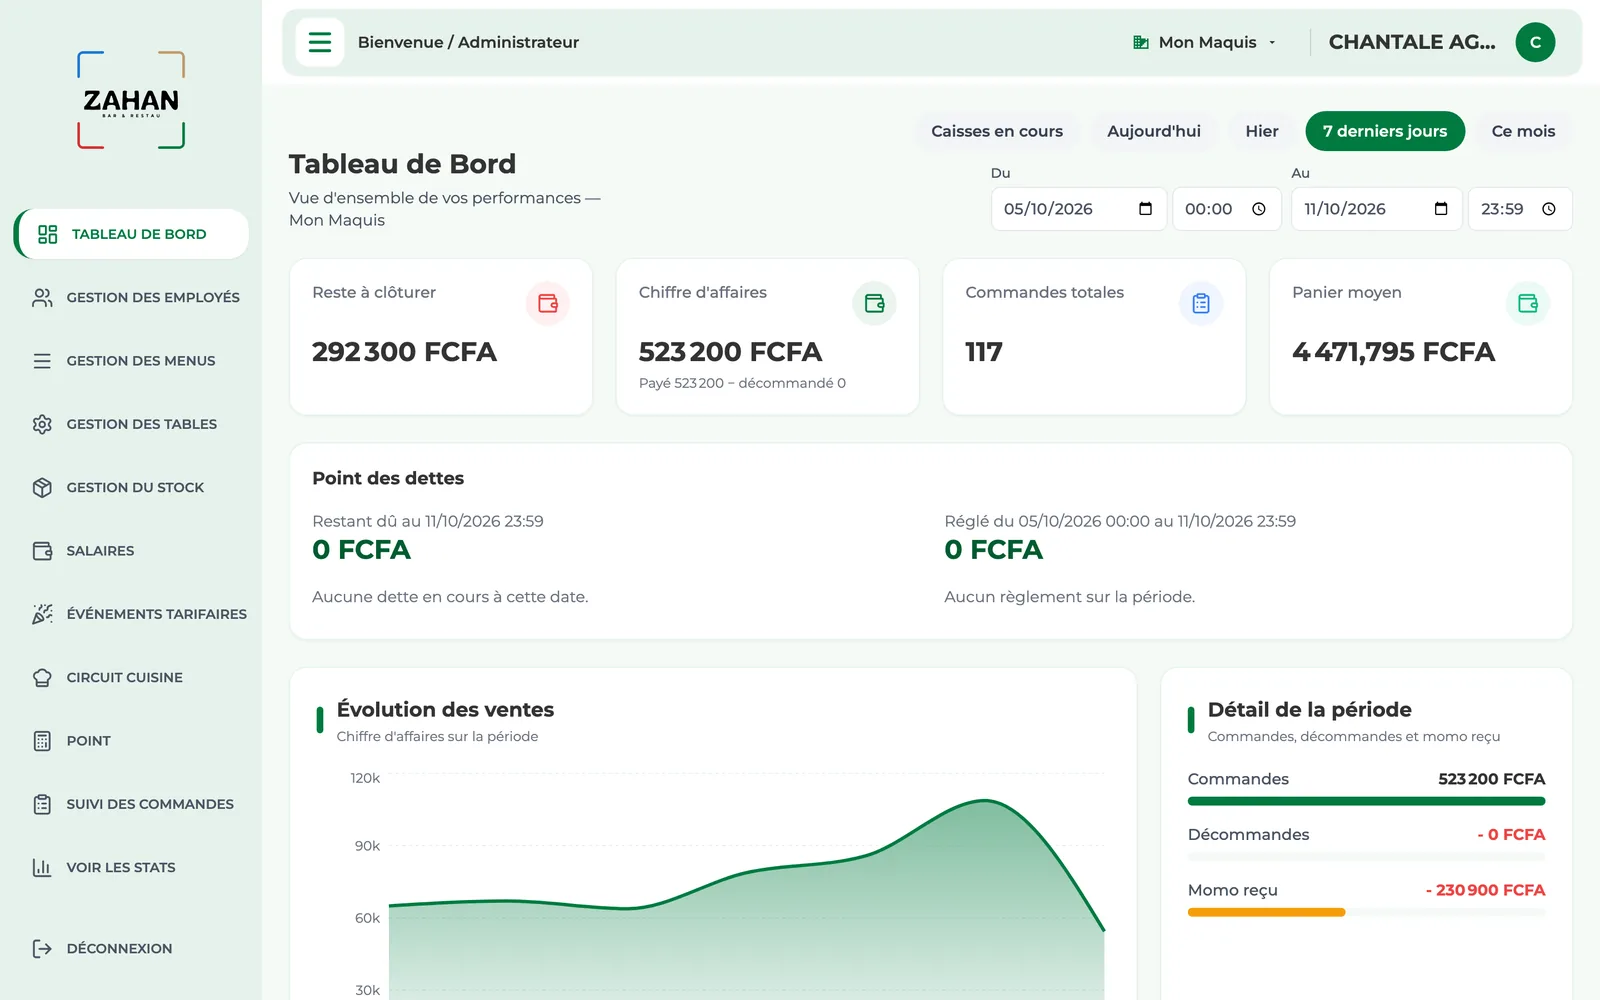Open Voir les Stats page
This screenshot has width=1600, height=1000.
coord(131,867)
